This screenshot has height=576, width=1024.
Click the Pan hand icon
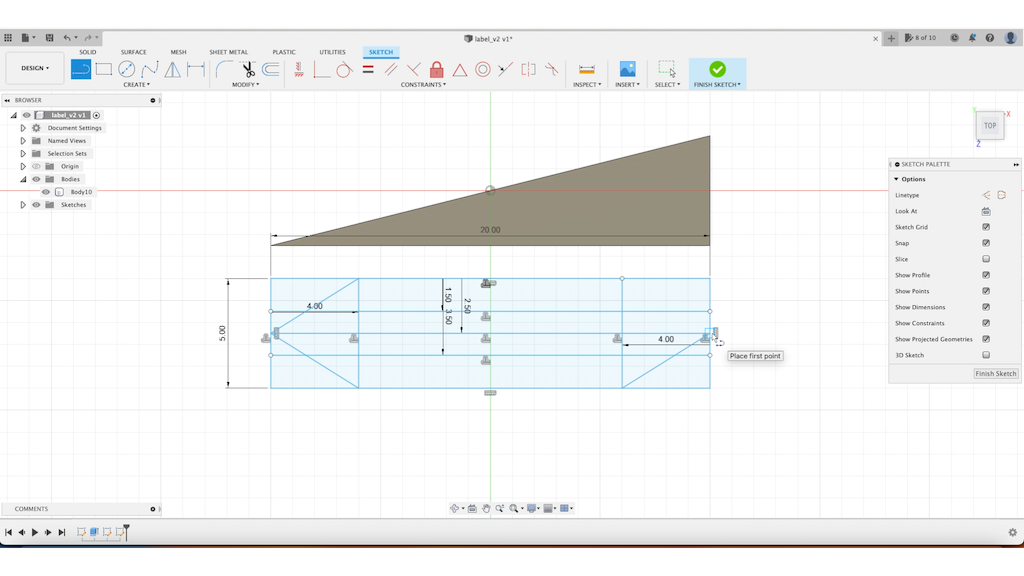point(486,508)
